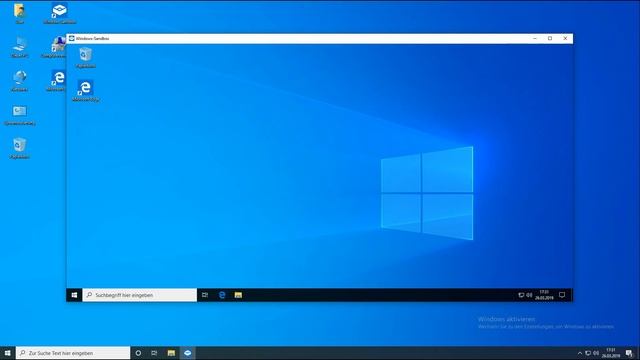
Task: Expand the hidden tray icons chevron on the host
Action: 580,353
